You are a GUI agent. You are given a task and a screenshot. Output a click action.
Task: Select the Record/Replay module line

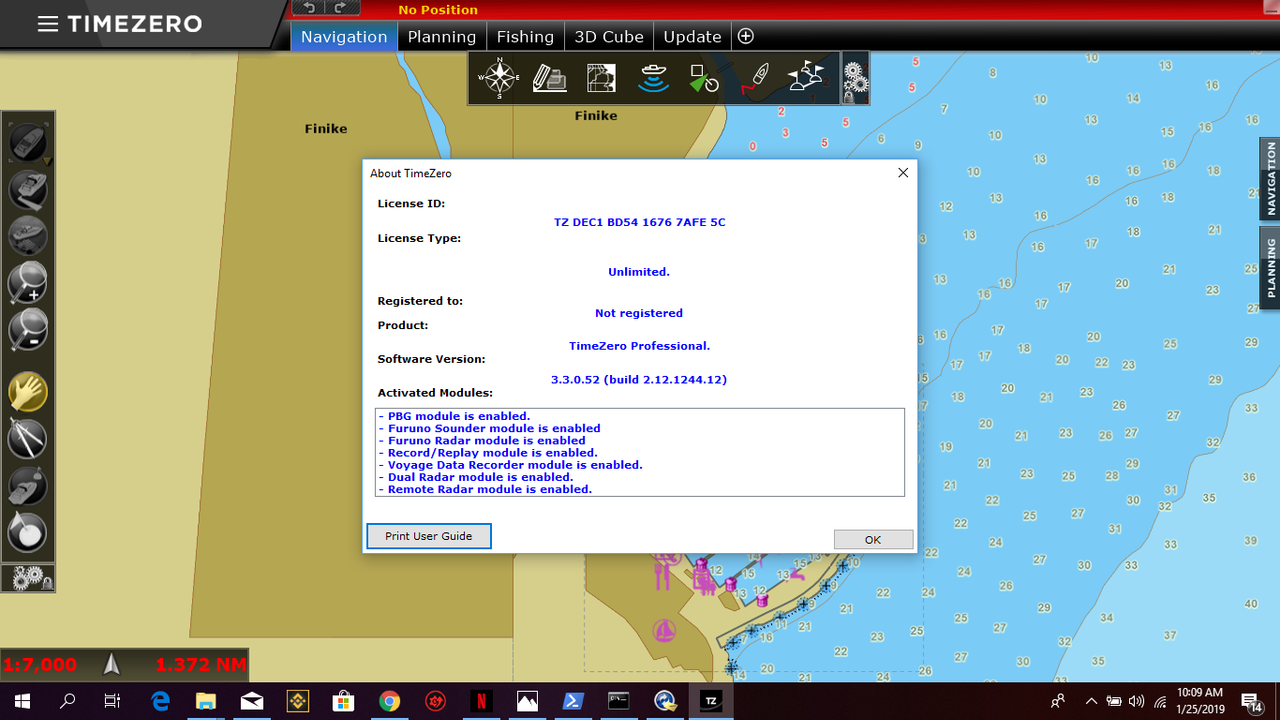click(488, 453)
